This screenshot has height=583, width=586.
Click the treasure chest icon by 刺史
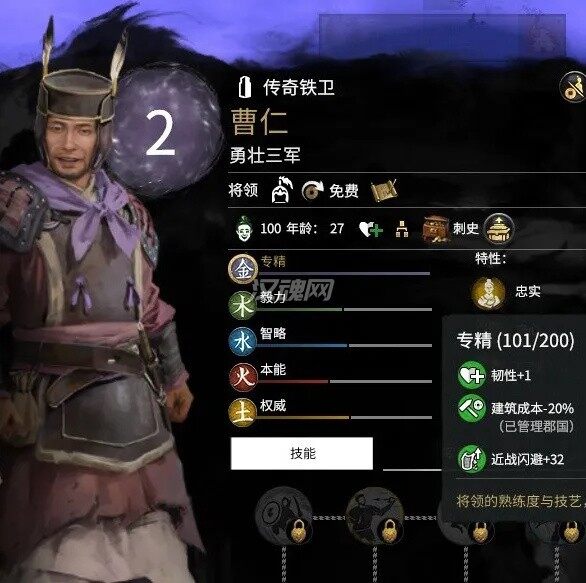[435, 228]
